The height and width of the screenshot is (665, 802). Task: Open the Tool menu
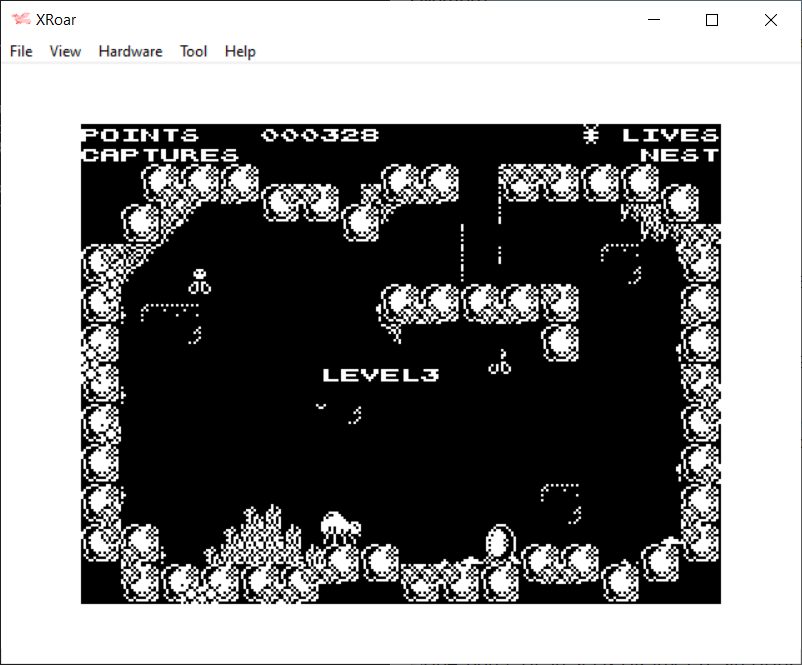[193, 51]
